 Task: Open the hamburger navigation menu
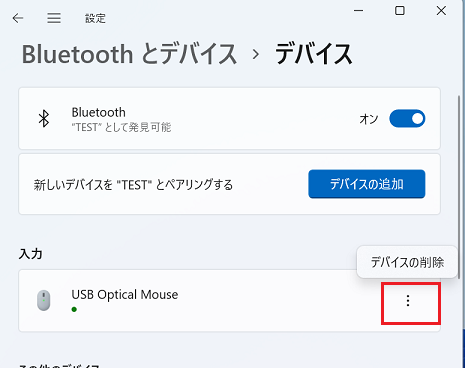click(x=54, y=18)
